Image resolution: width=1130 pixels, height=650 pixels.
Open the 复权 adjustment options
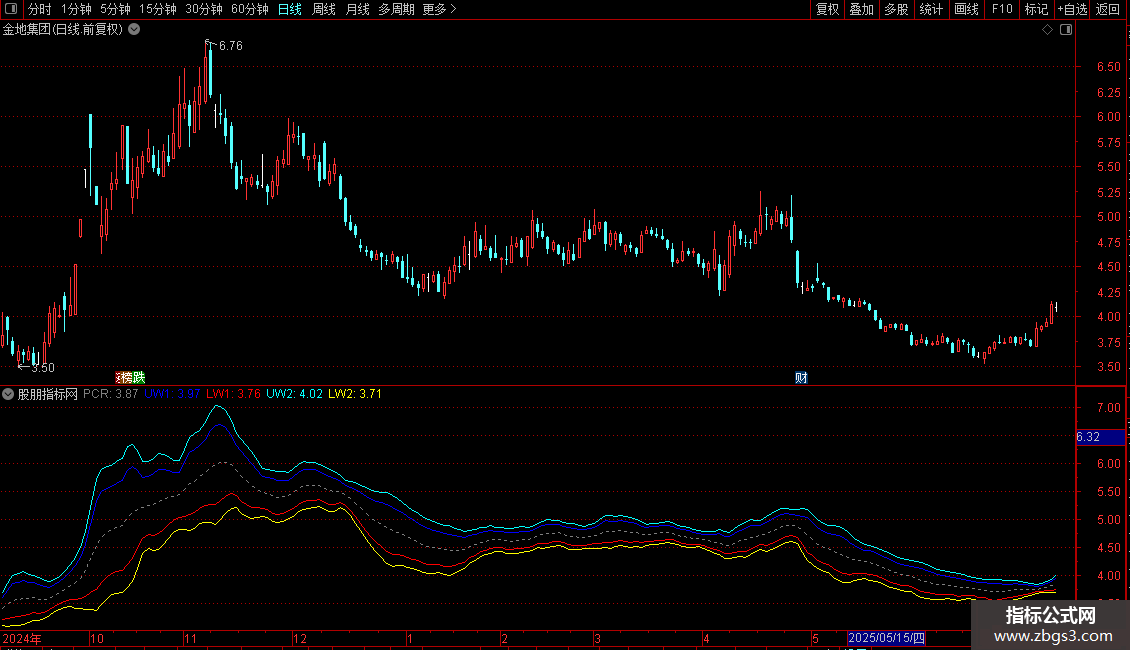(x=827, y=9)
